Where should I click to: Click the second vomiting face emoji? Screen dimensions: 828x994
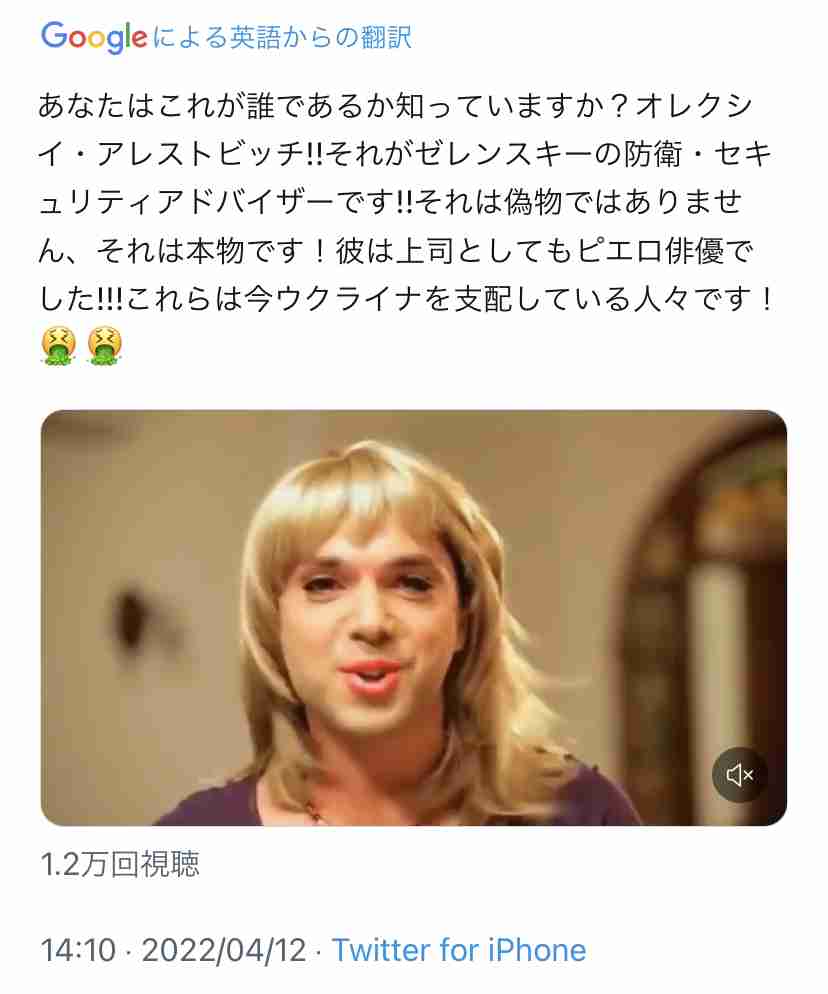(x=105, y=346)
